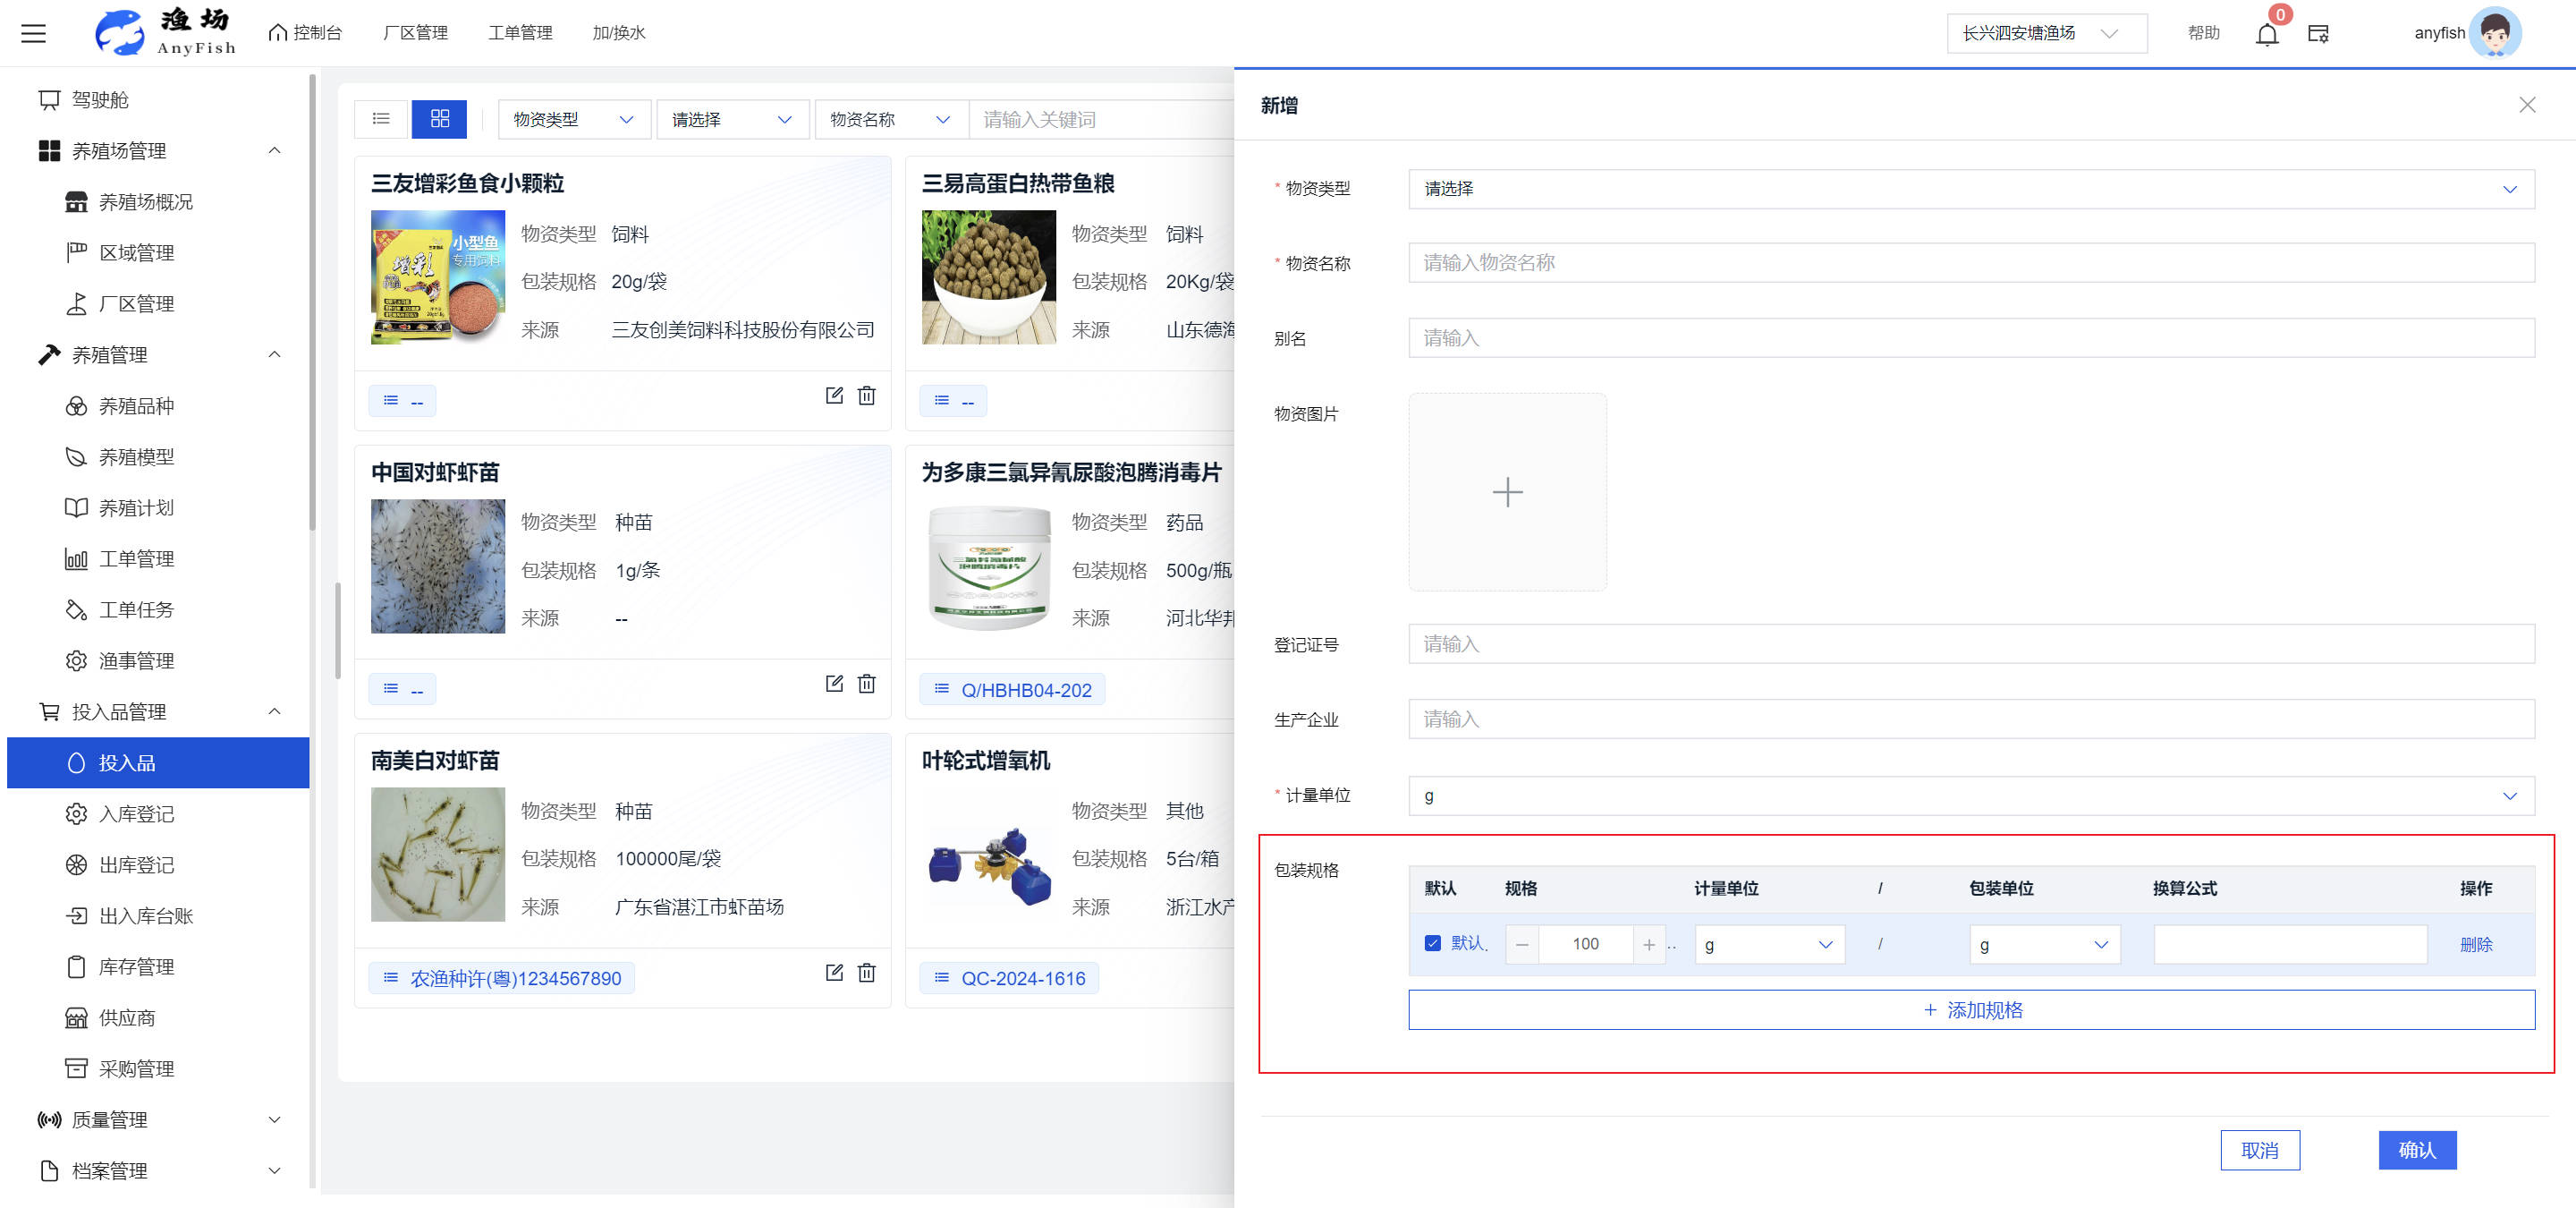Decrease 规格 value with minus stepper
The image size is (2576, 1208).
tap(1522, 944)
